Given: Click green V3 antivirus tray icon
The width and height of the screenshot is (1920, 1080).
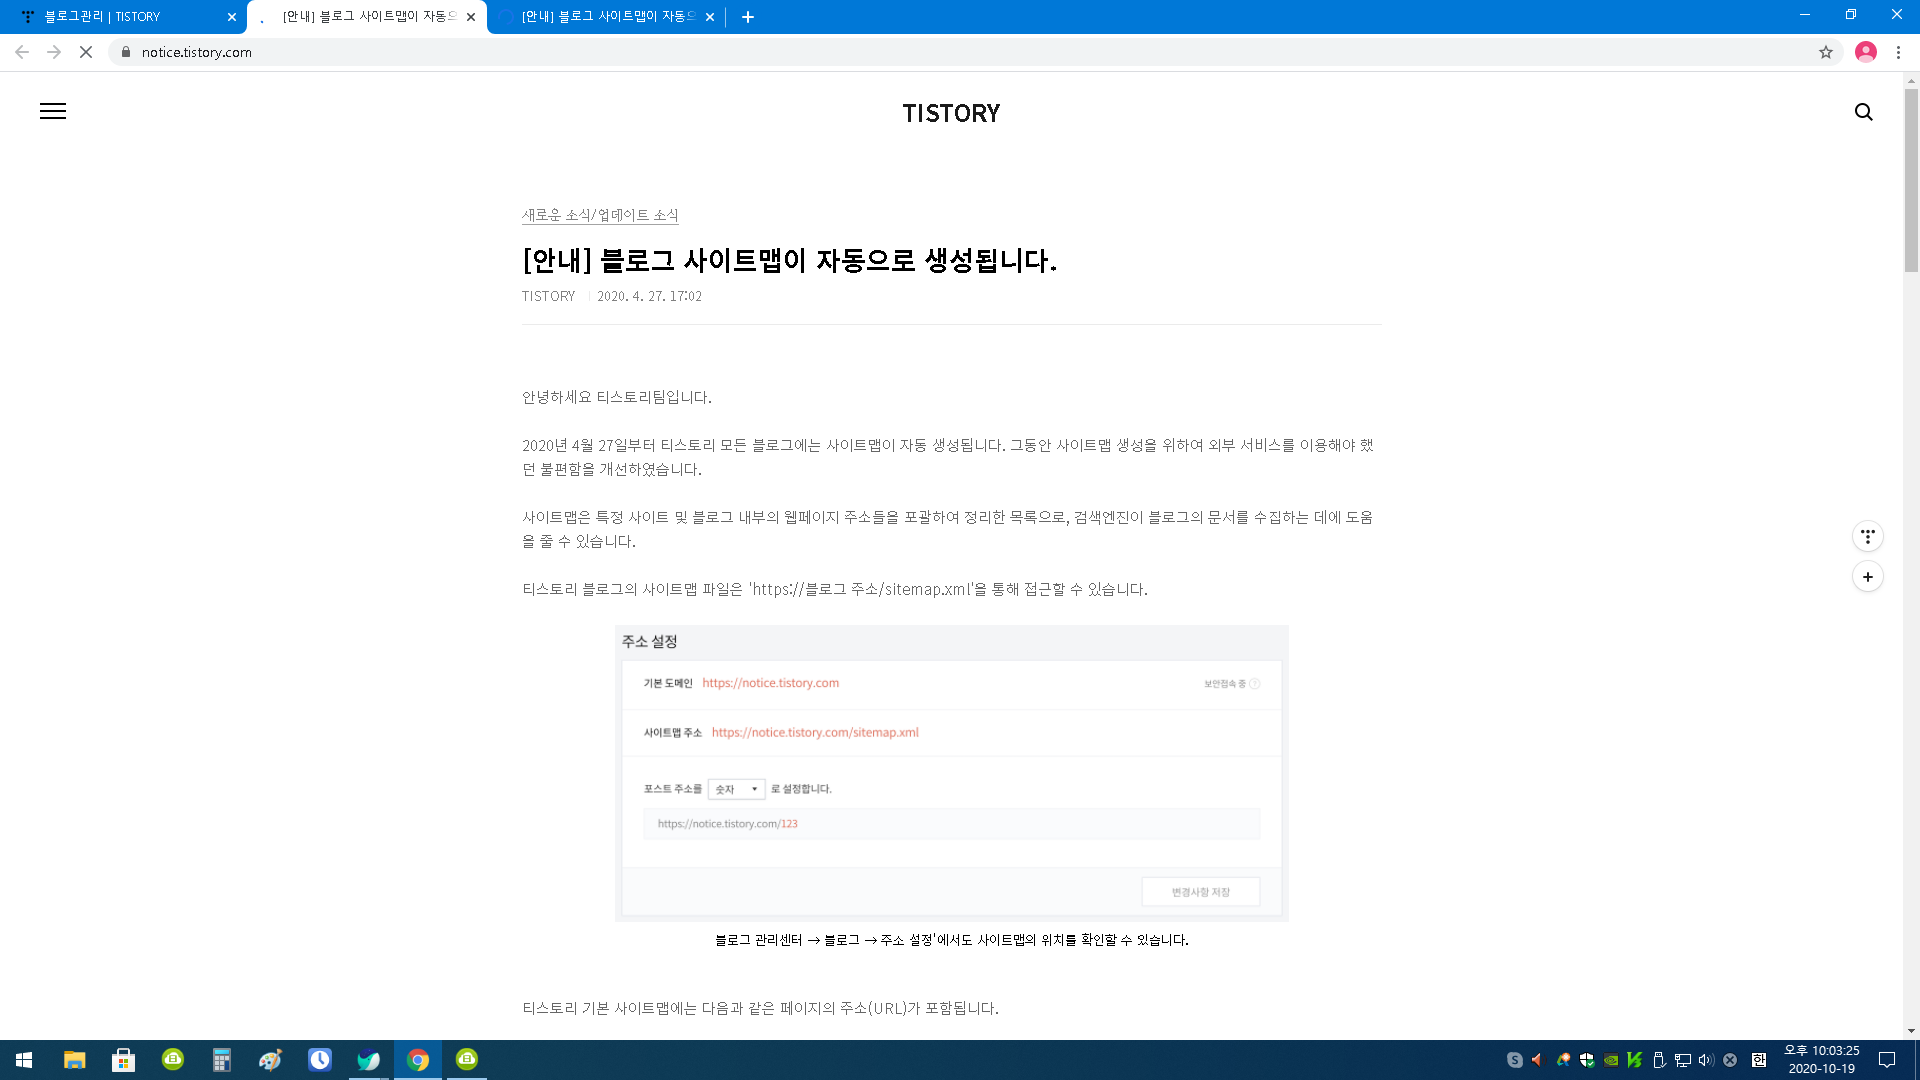Looking at the screenshot, I should pos(1634,1060).
